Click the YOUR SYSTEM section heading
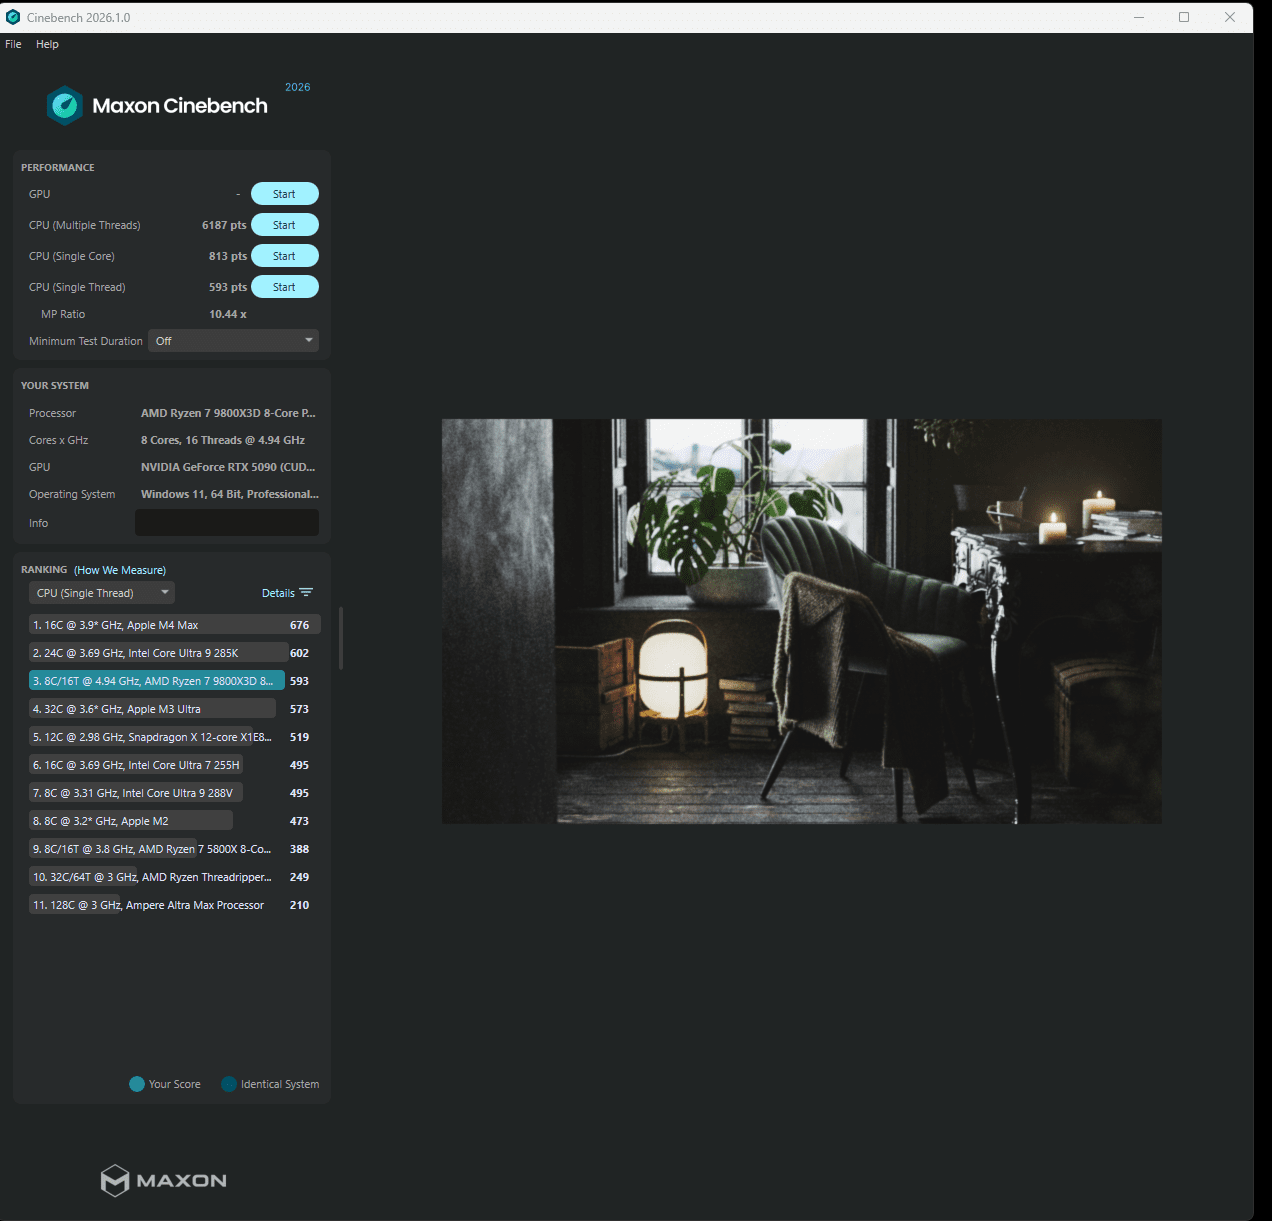This screenshot has width=1272, height=1221. click(x=55, y=385)
